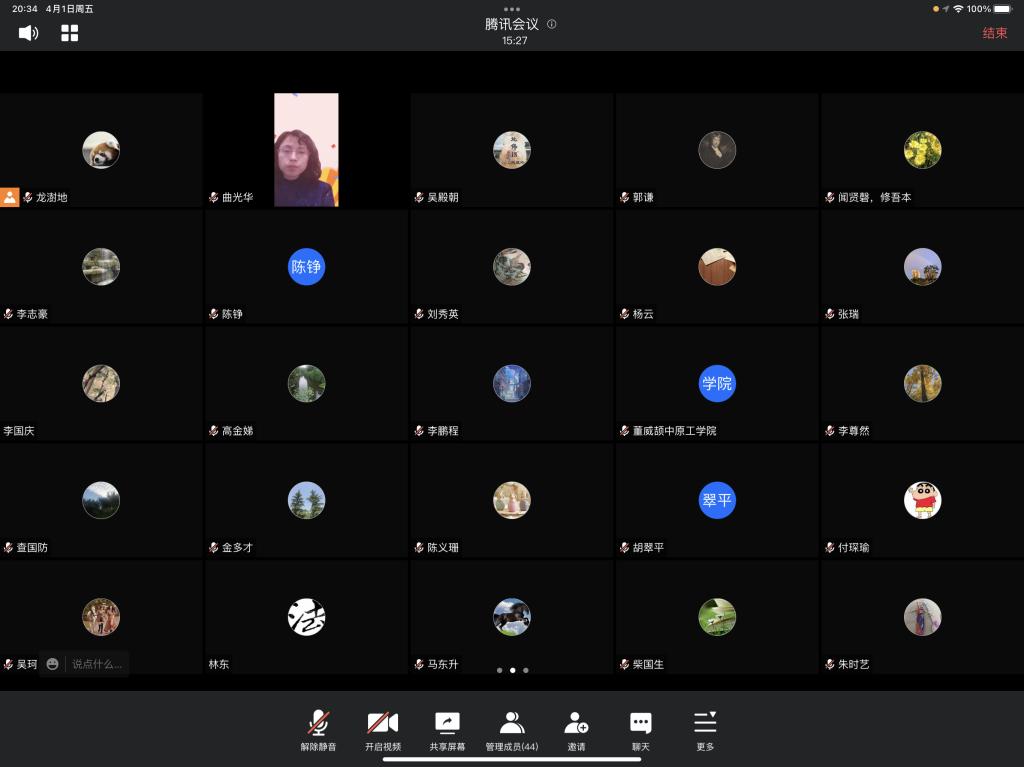
Task: Tap the page indicator dots
Action: coord(512,670)
